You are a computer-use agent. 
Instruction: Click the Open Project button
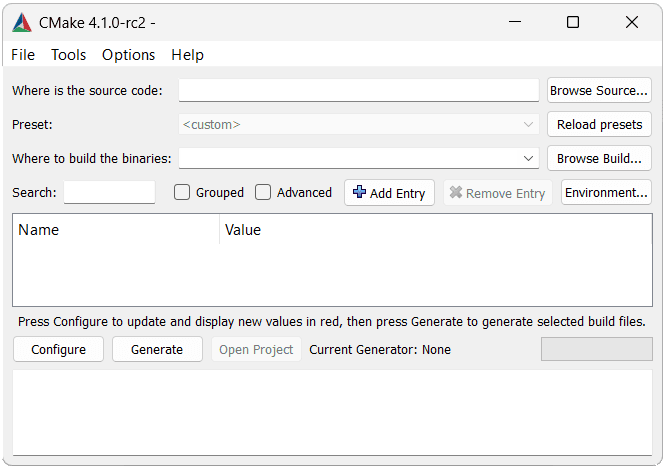(x=256, y=349)
